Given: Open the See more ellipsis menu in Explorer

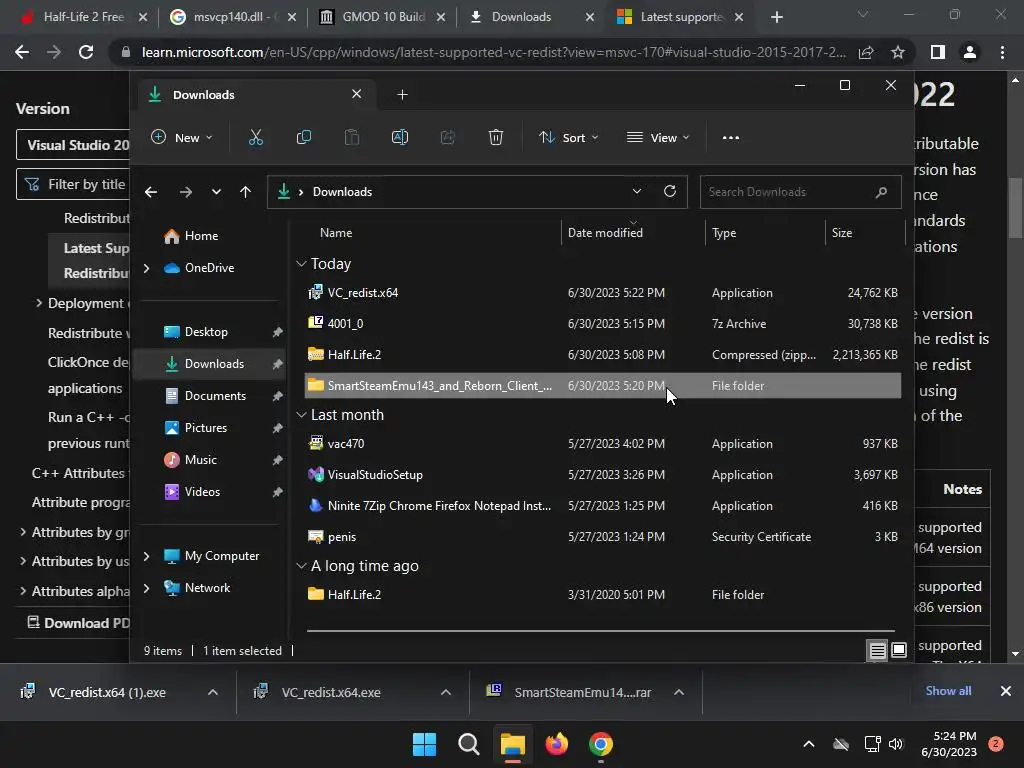Looking at the screenshot, I should click(x=731, y=137).
